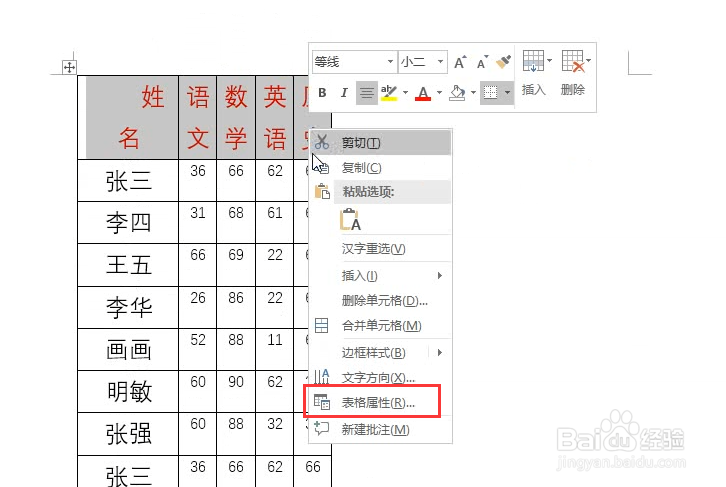Apply text highlight color
726x487 pixels.
(x=389, y=93)
